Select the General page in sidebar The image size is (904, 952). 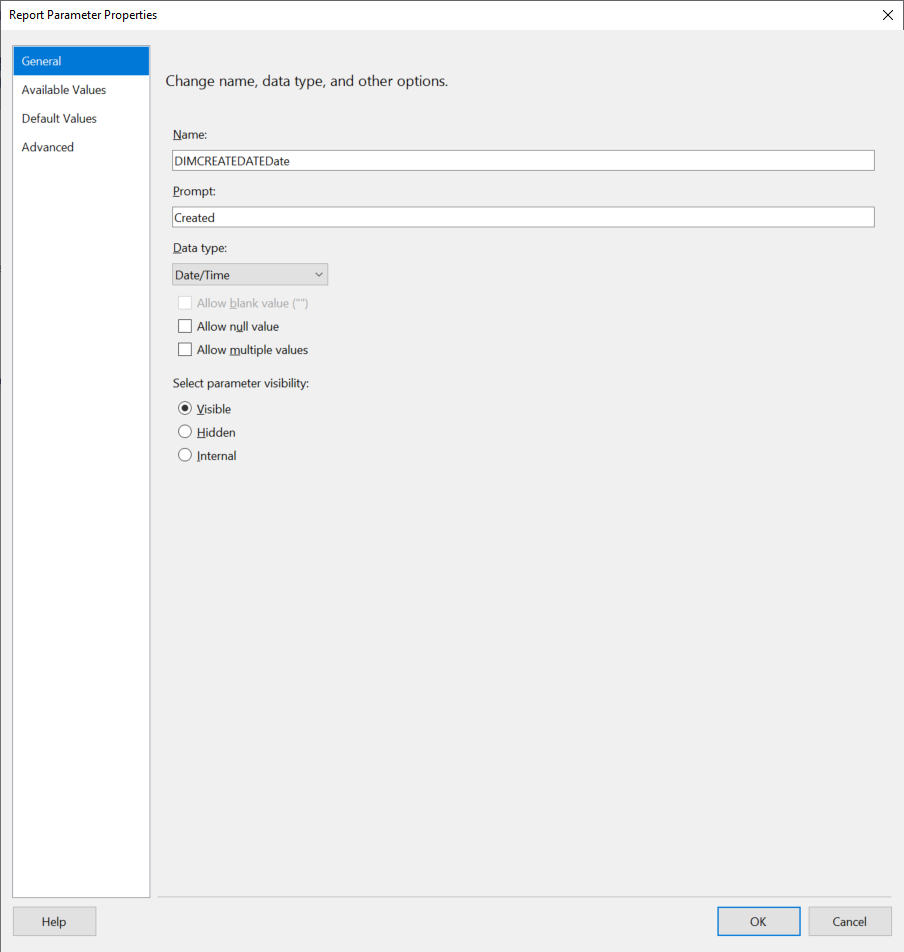pos(42,61)
